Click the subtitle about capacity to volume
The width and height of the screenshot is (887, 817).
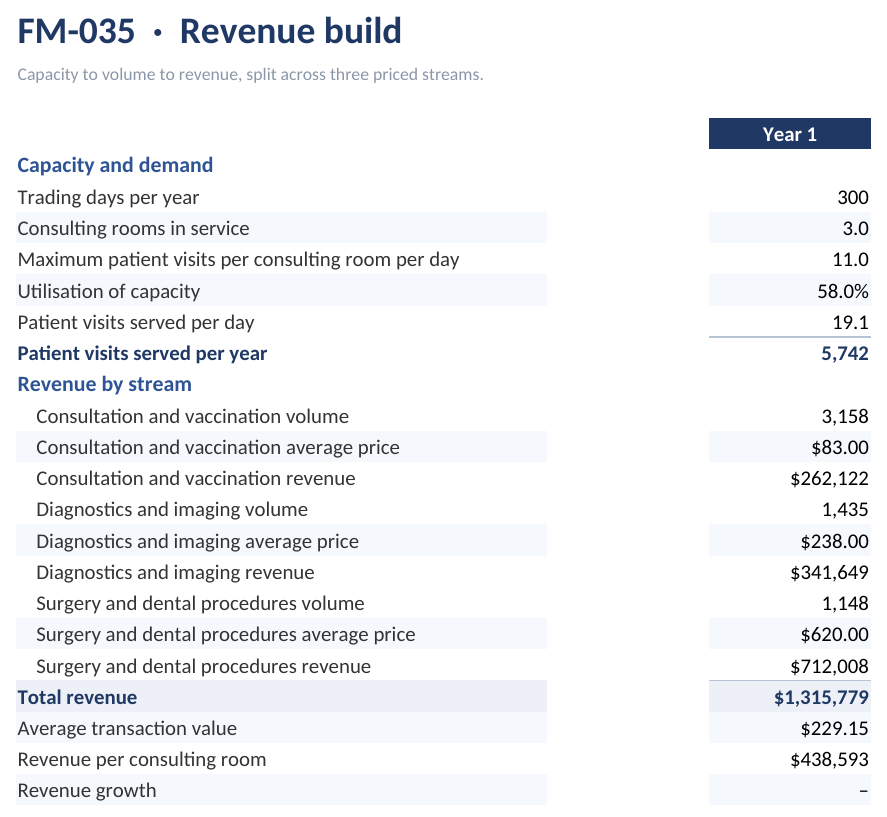tap(250, 75)
